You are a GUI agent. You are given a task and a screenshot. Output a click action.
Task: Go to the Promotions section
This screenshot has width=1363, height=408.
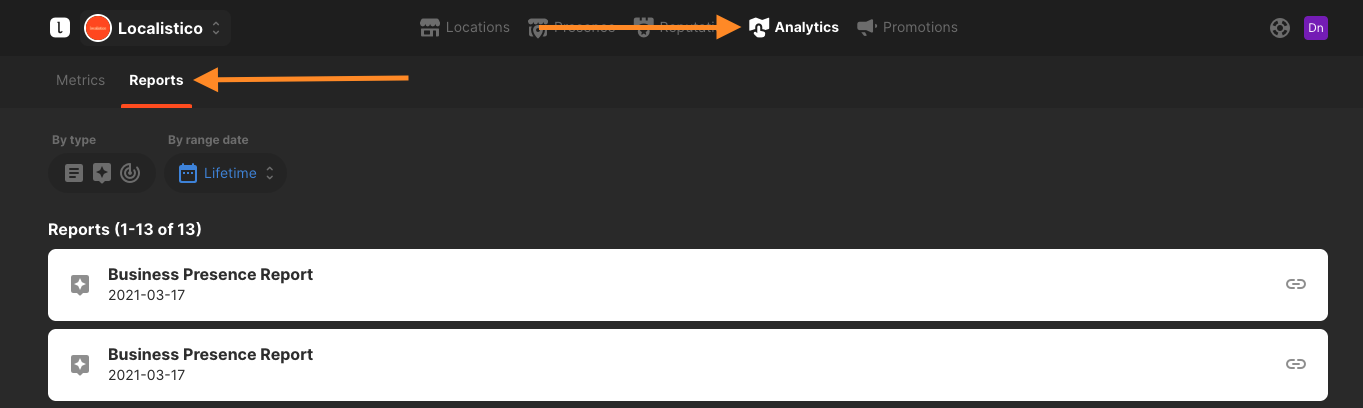click(x=908, y=28)
